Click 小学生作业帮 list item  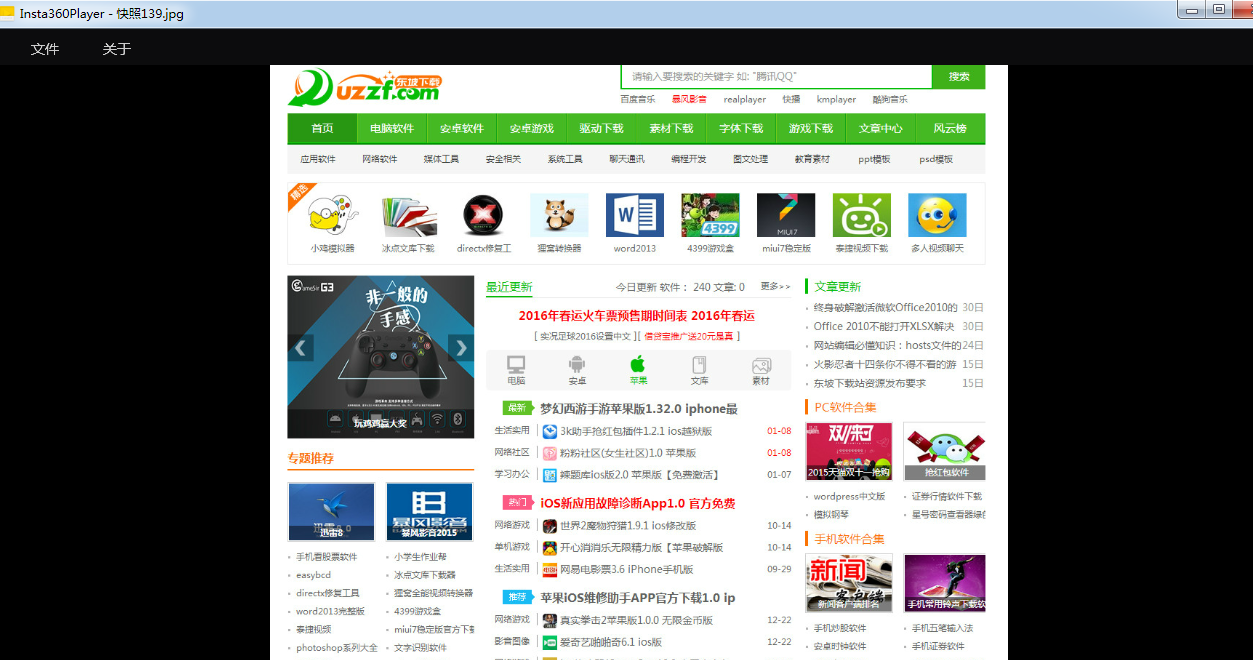pos(420,557)
